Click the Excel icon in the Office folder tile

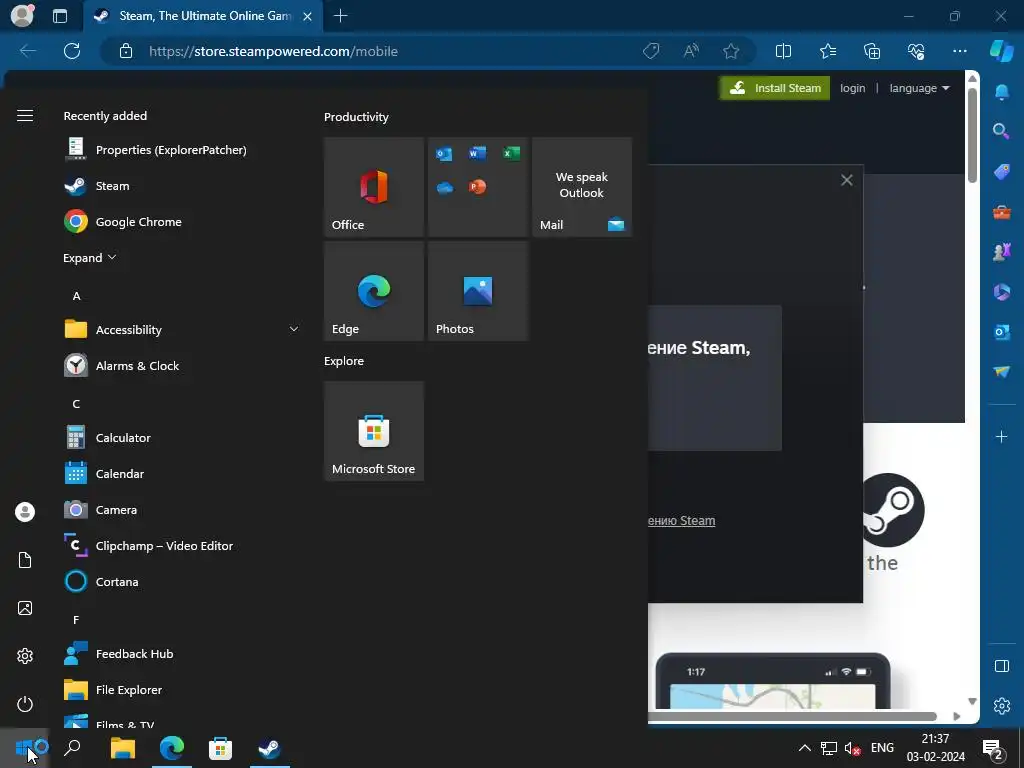pos(511,153)
